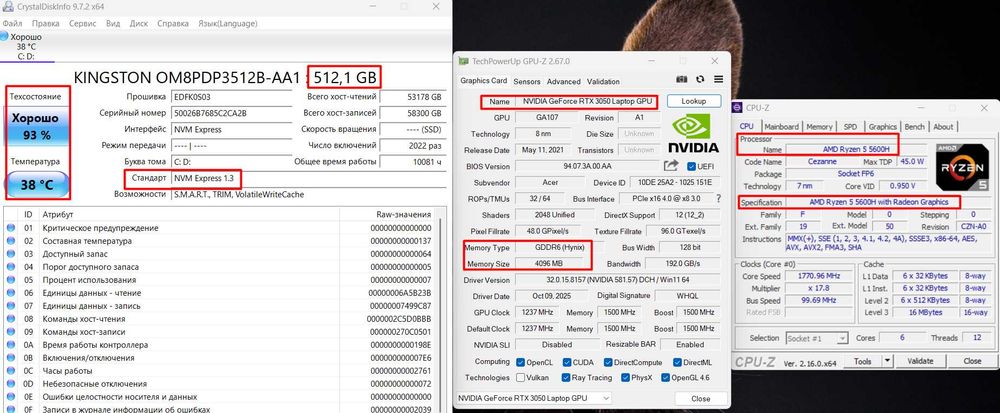Select Graphics Card tab in GPU-Z
Screen dimensions: 1000x413
pyautogui.click(x=483, y=81)
